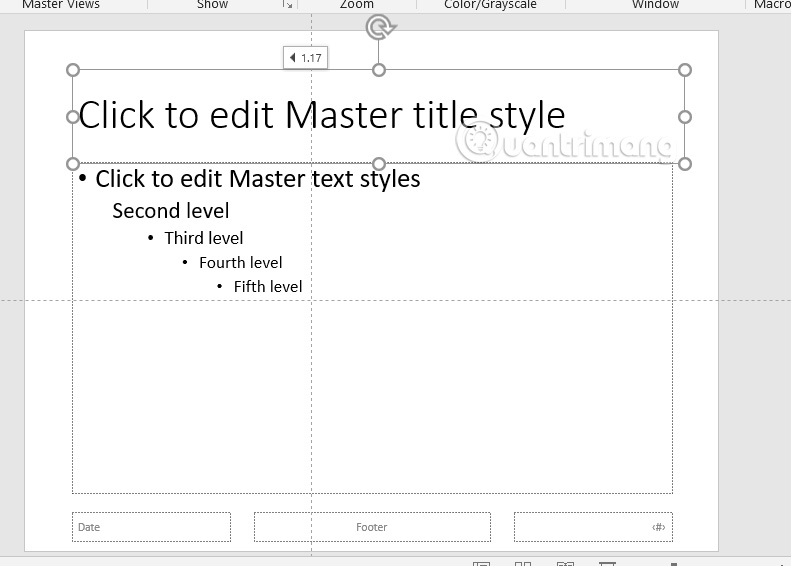791x566 pixels.
Task: Click the 'Zoom' ribbon group label
Action: (357, 5)
